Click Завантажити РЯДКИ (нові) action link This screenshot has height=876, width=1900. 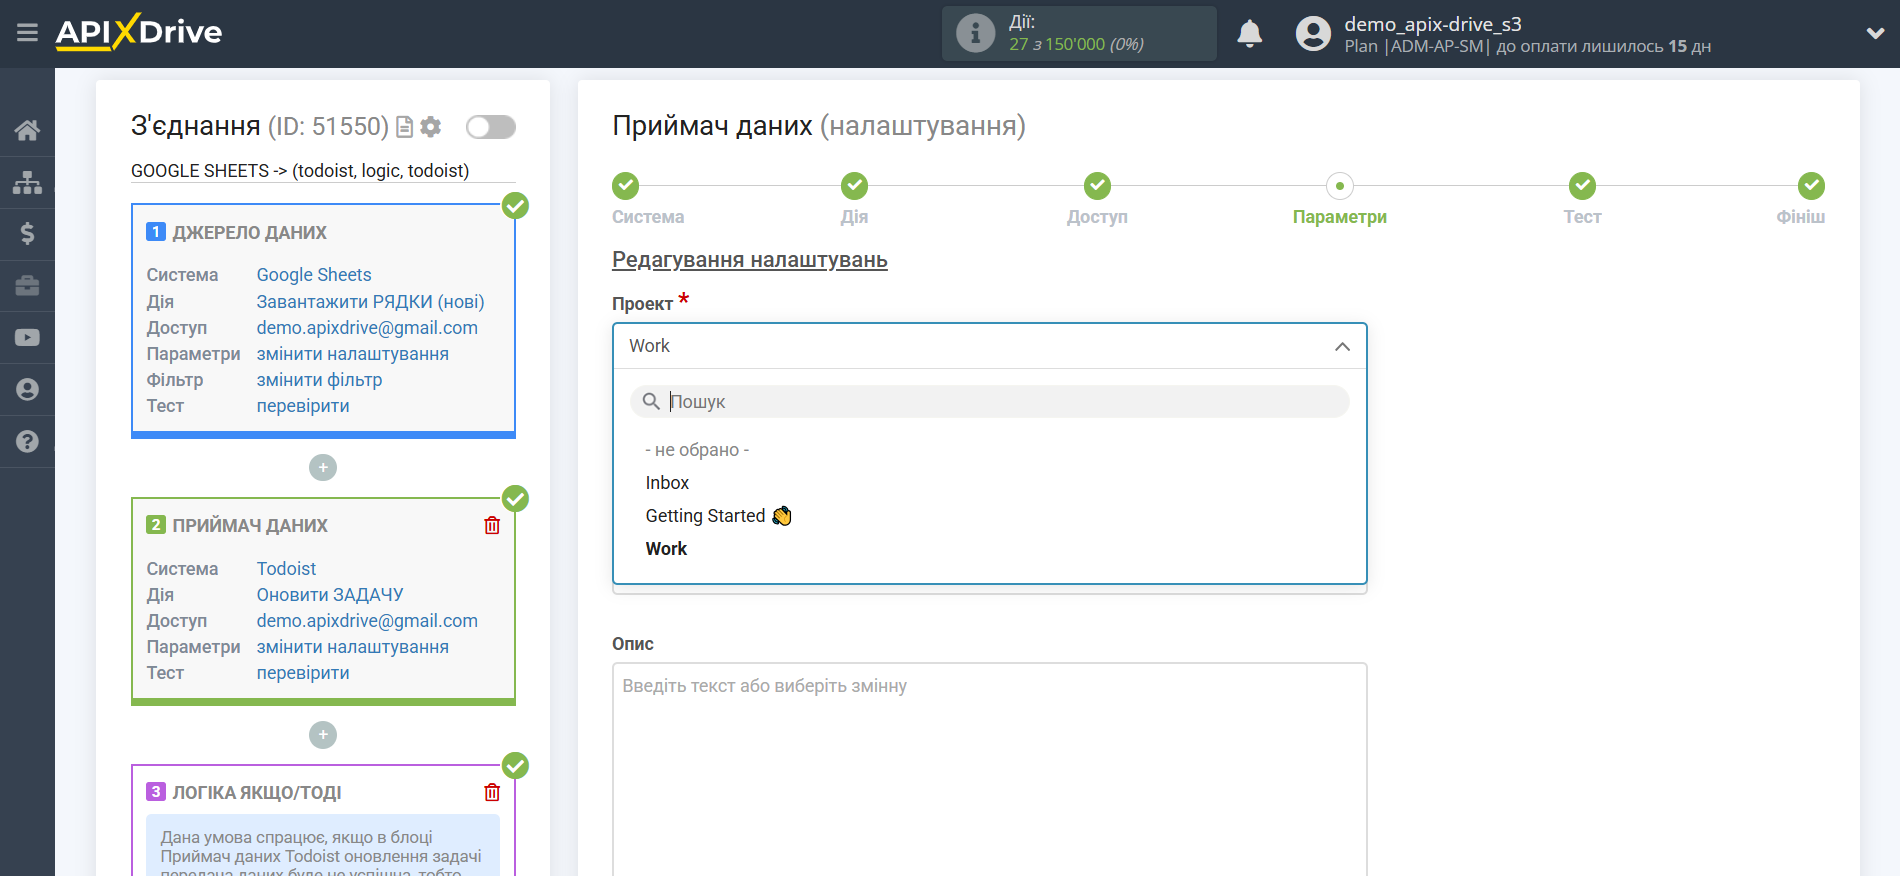pyautogui.click(x=370, y=302)
